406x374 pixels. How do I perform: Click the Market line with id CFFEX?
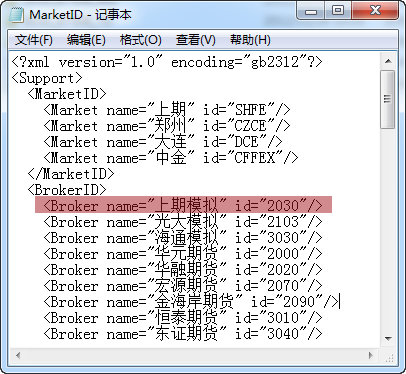click(171, 158)
